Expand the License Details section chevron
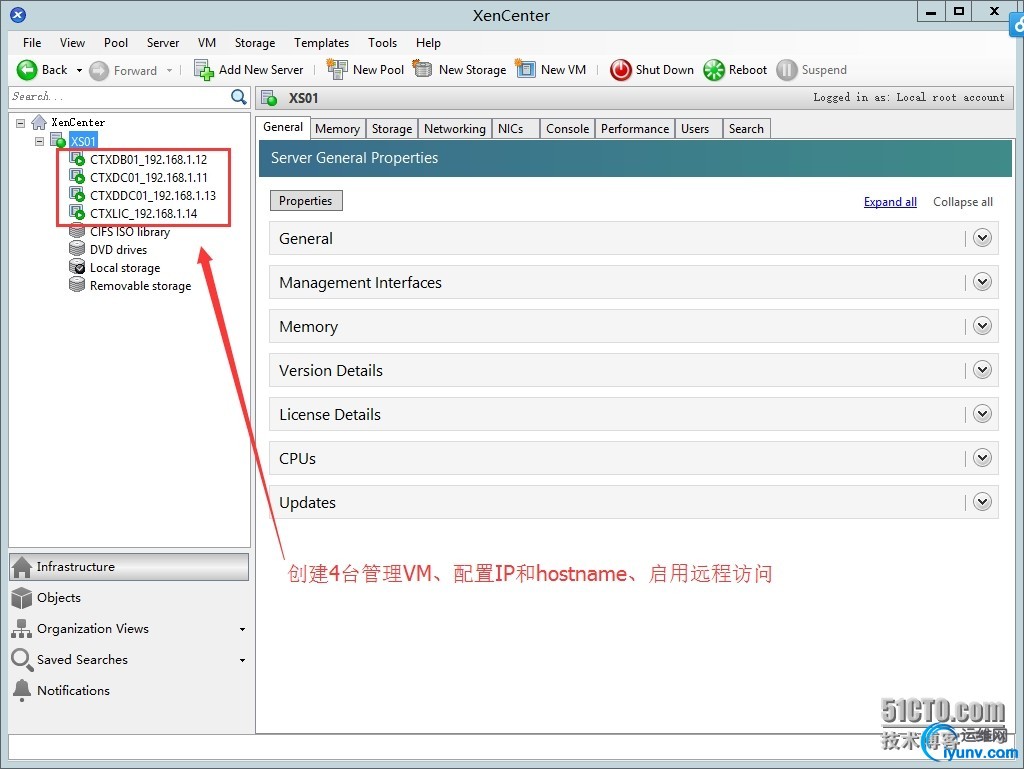This screenshot has width=1024, height=769. [982, 413]
